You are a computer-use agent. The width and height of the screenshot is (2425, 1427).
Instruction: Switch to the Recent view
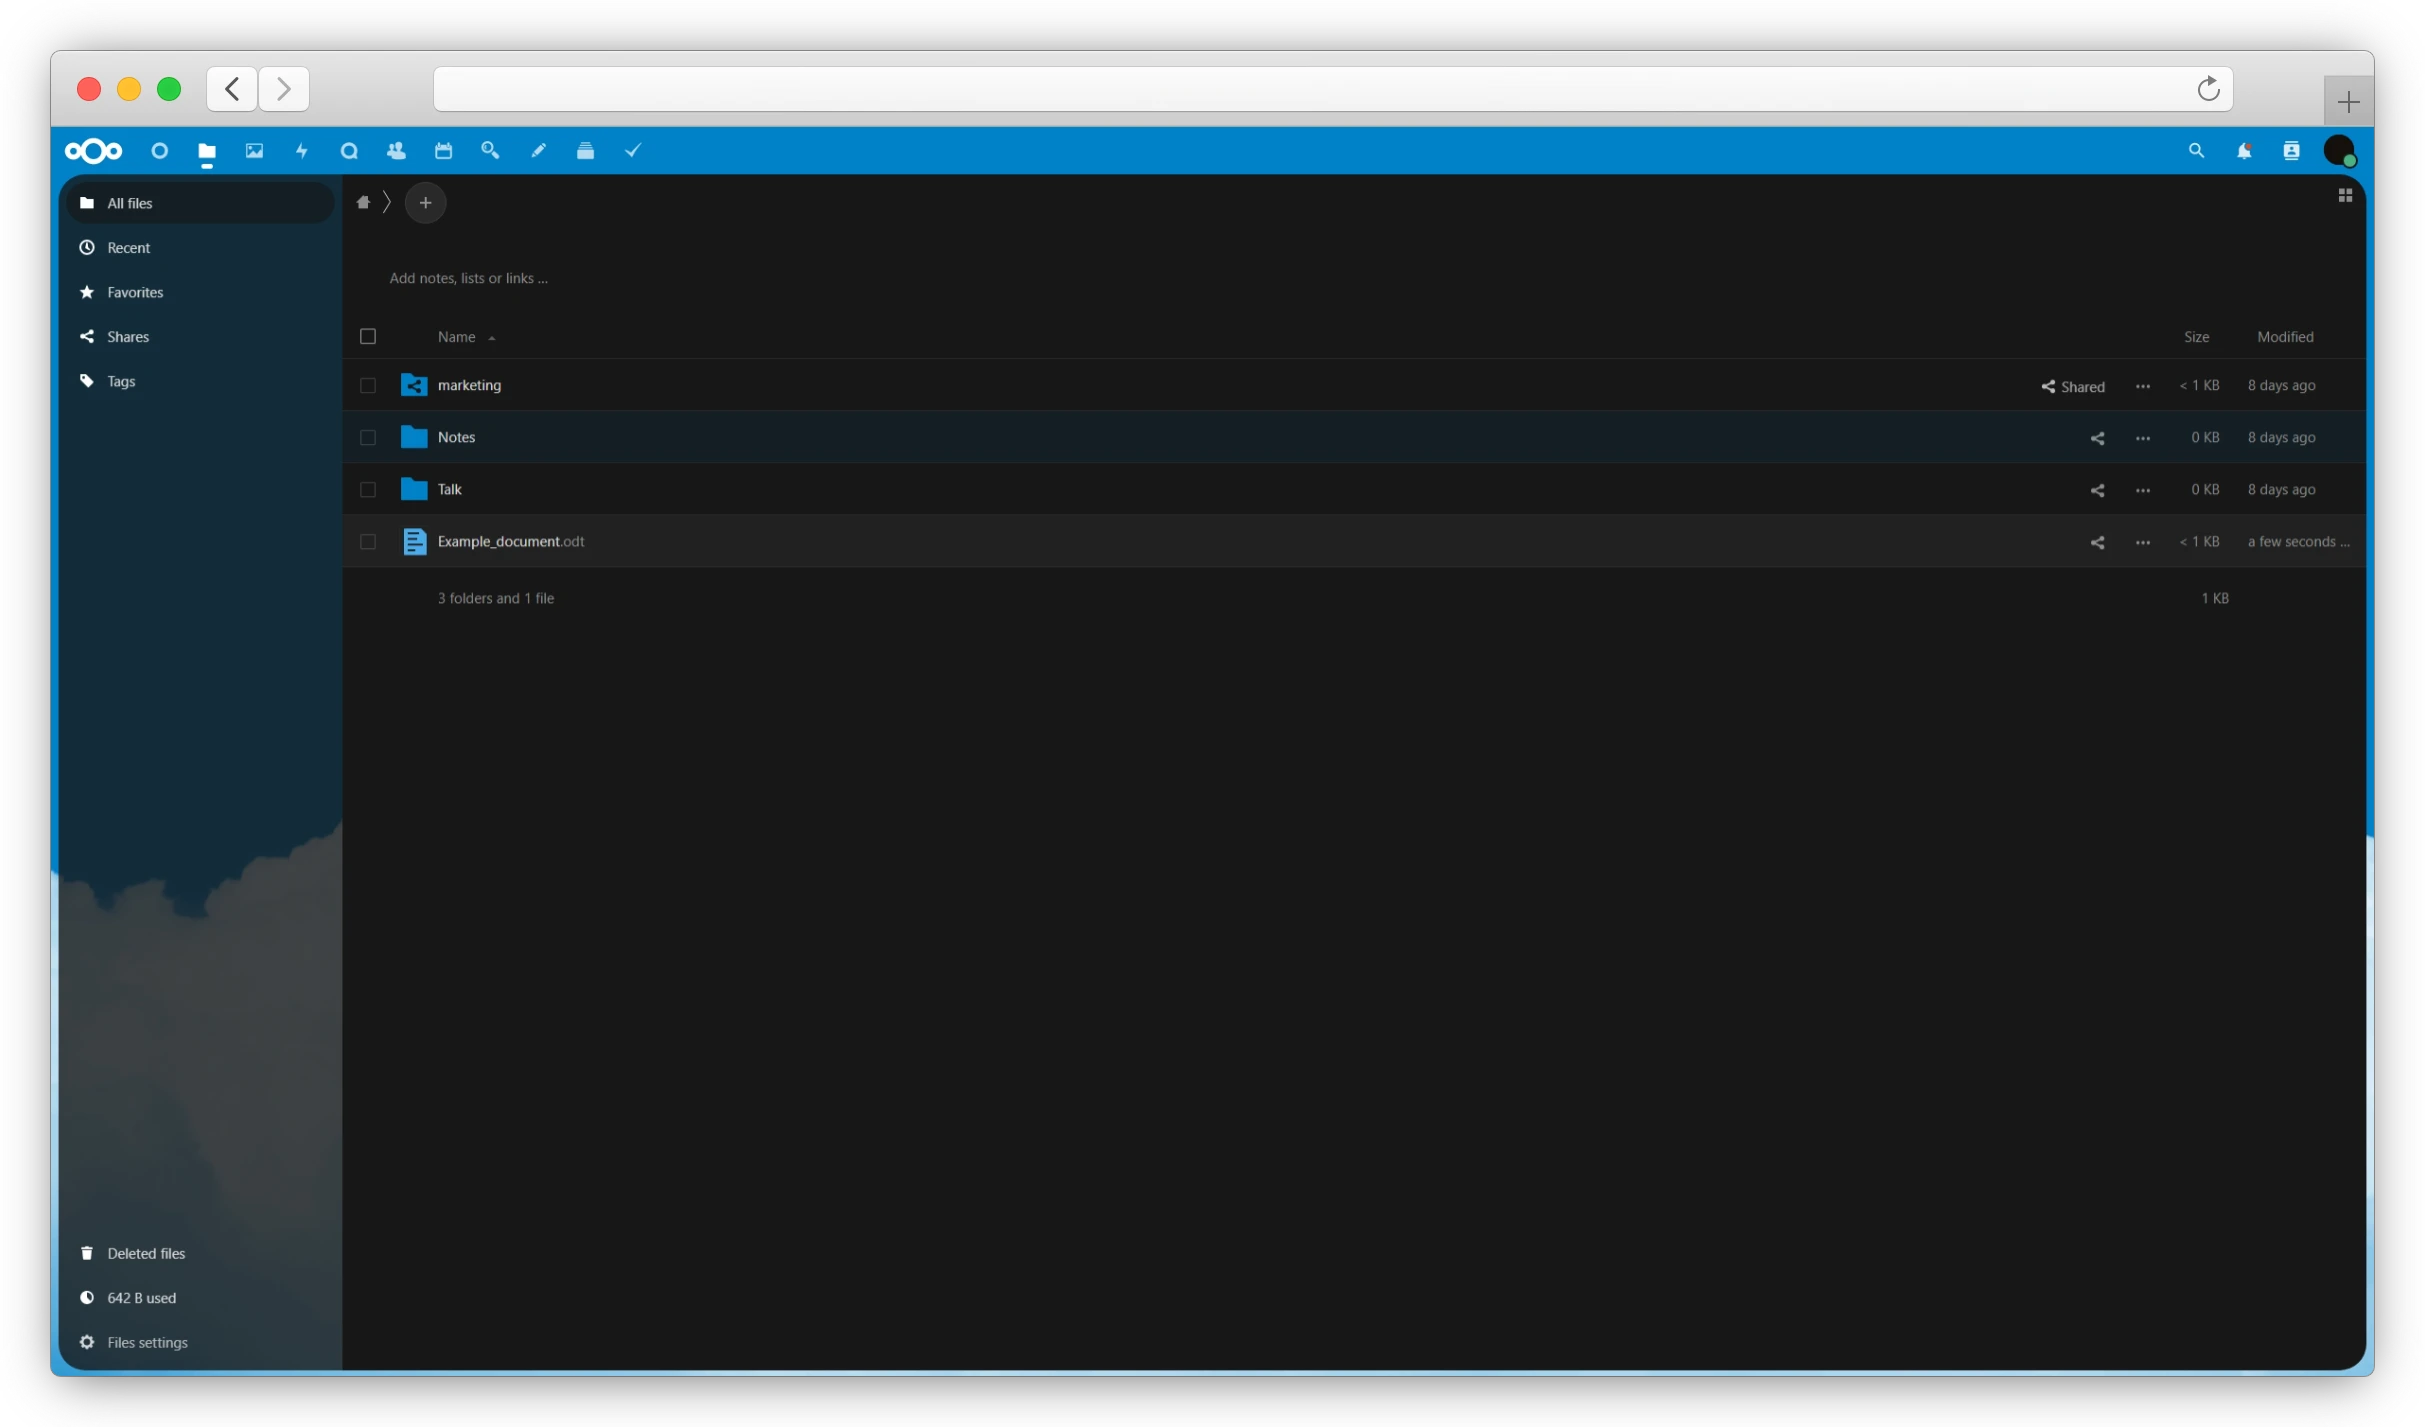(128, 247)
